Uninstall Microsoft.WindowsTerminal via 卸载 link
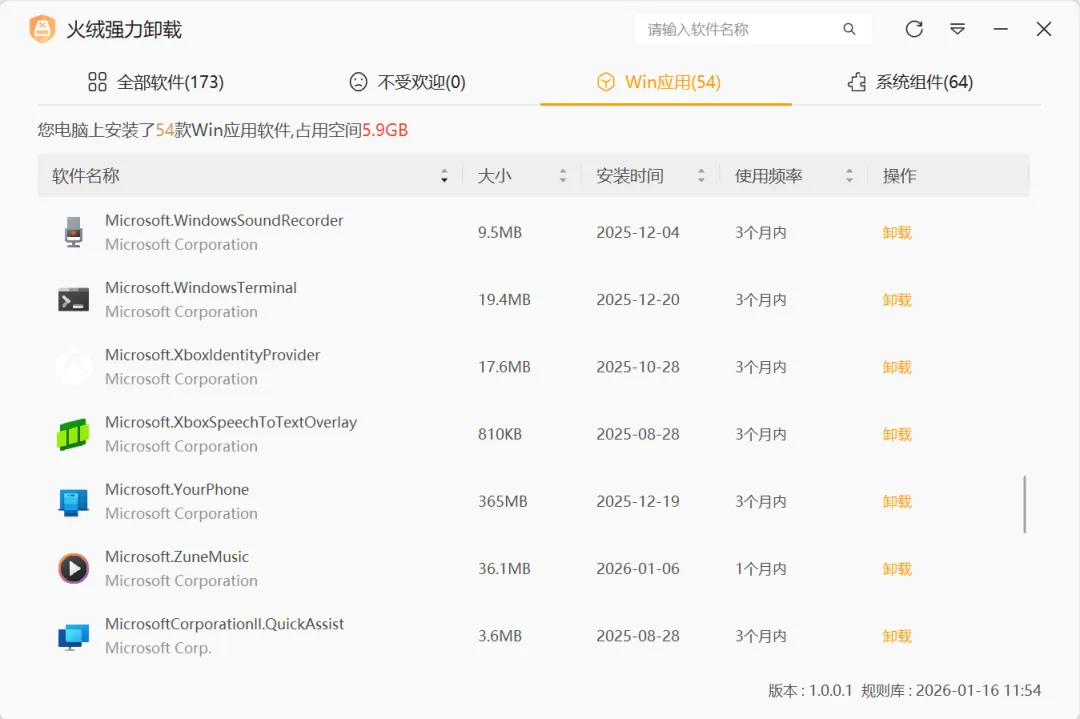Image resolution: width=1080 pixels, height=719 pixels. click(x=897, y=299)
